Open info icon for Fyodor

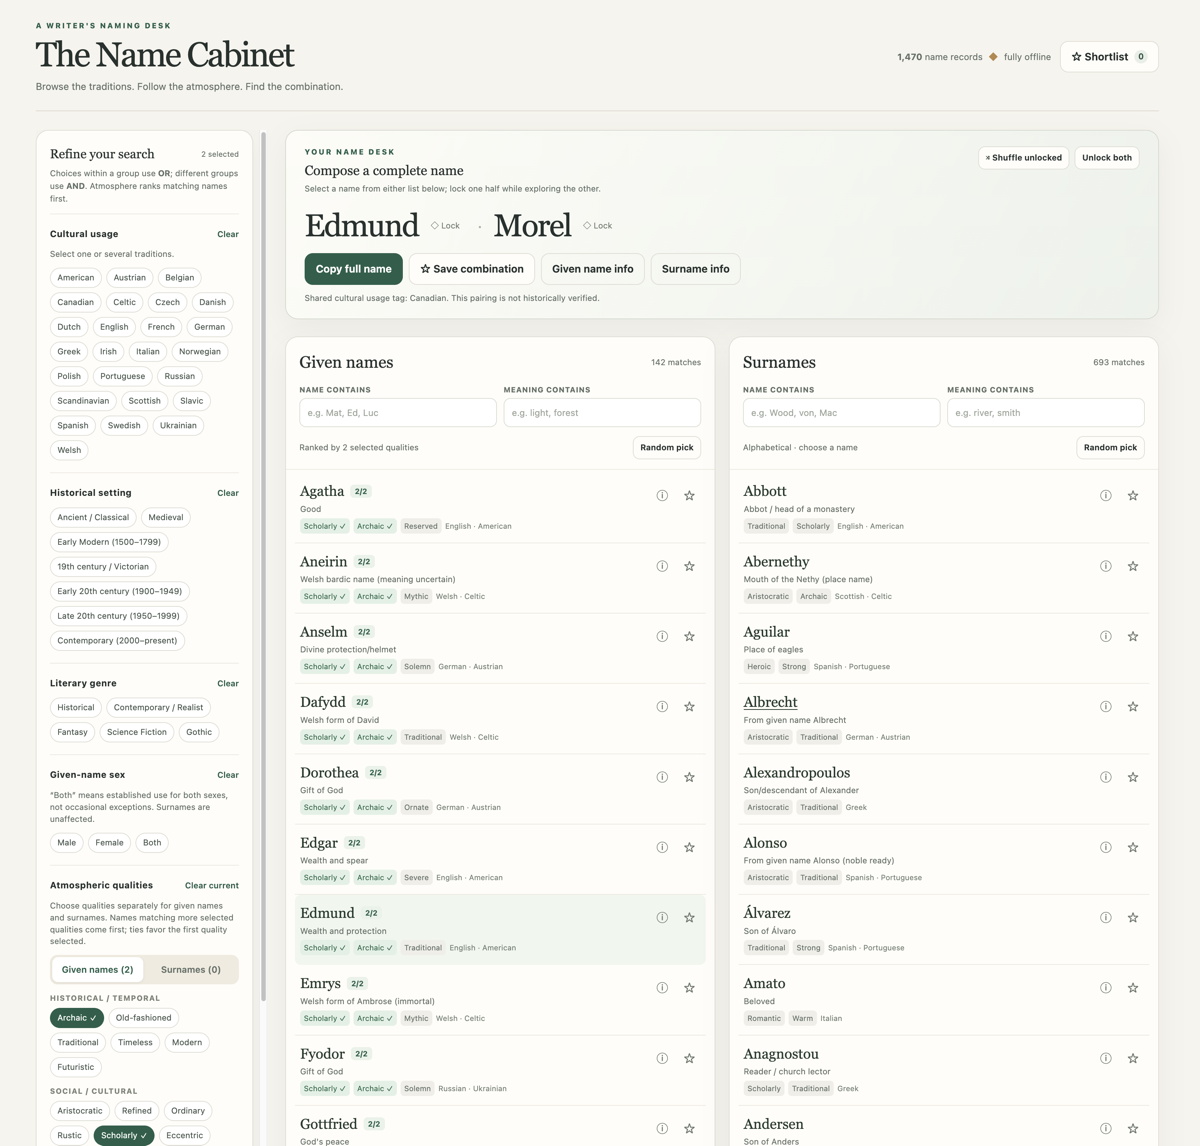(x=662, y=1058)
